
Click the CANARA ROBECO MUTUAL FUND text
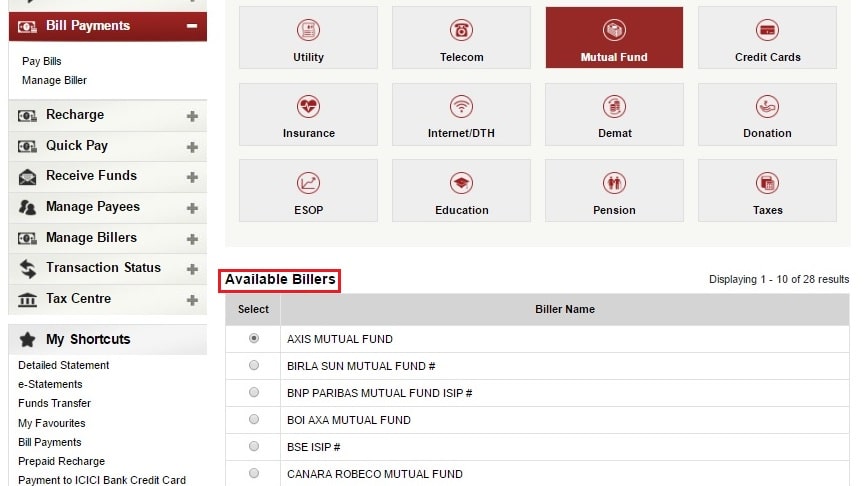[375, 474]
